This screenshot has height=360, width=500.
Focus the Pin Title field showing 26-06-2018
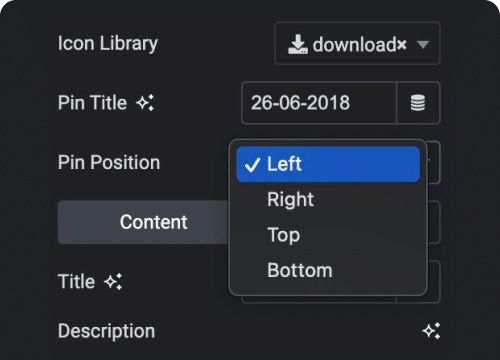319,103
